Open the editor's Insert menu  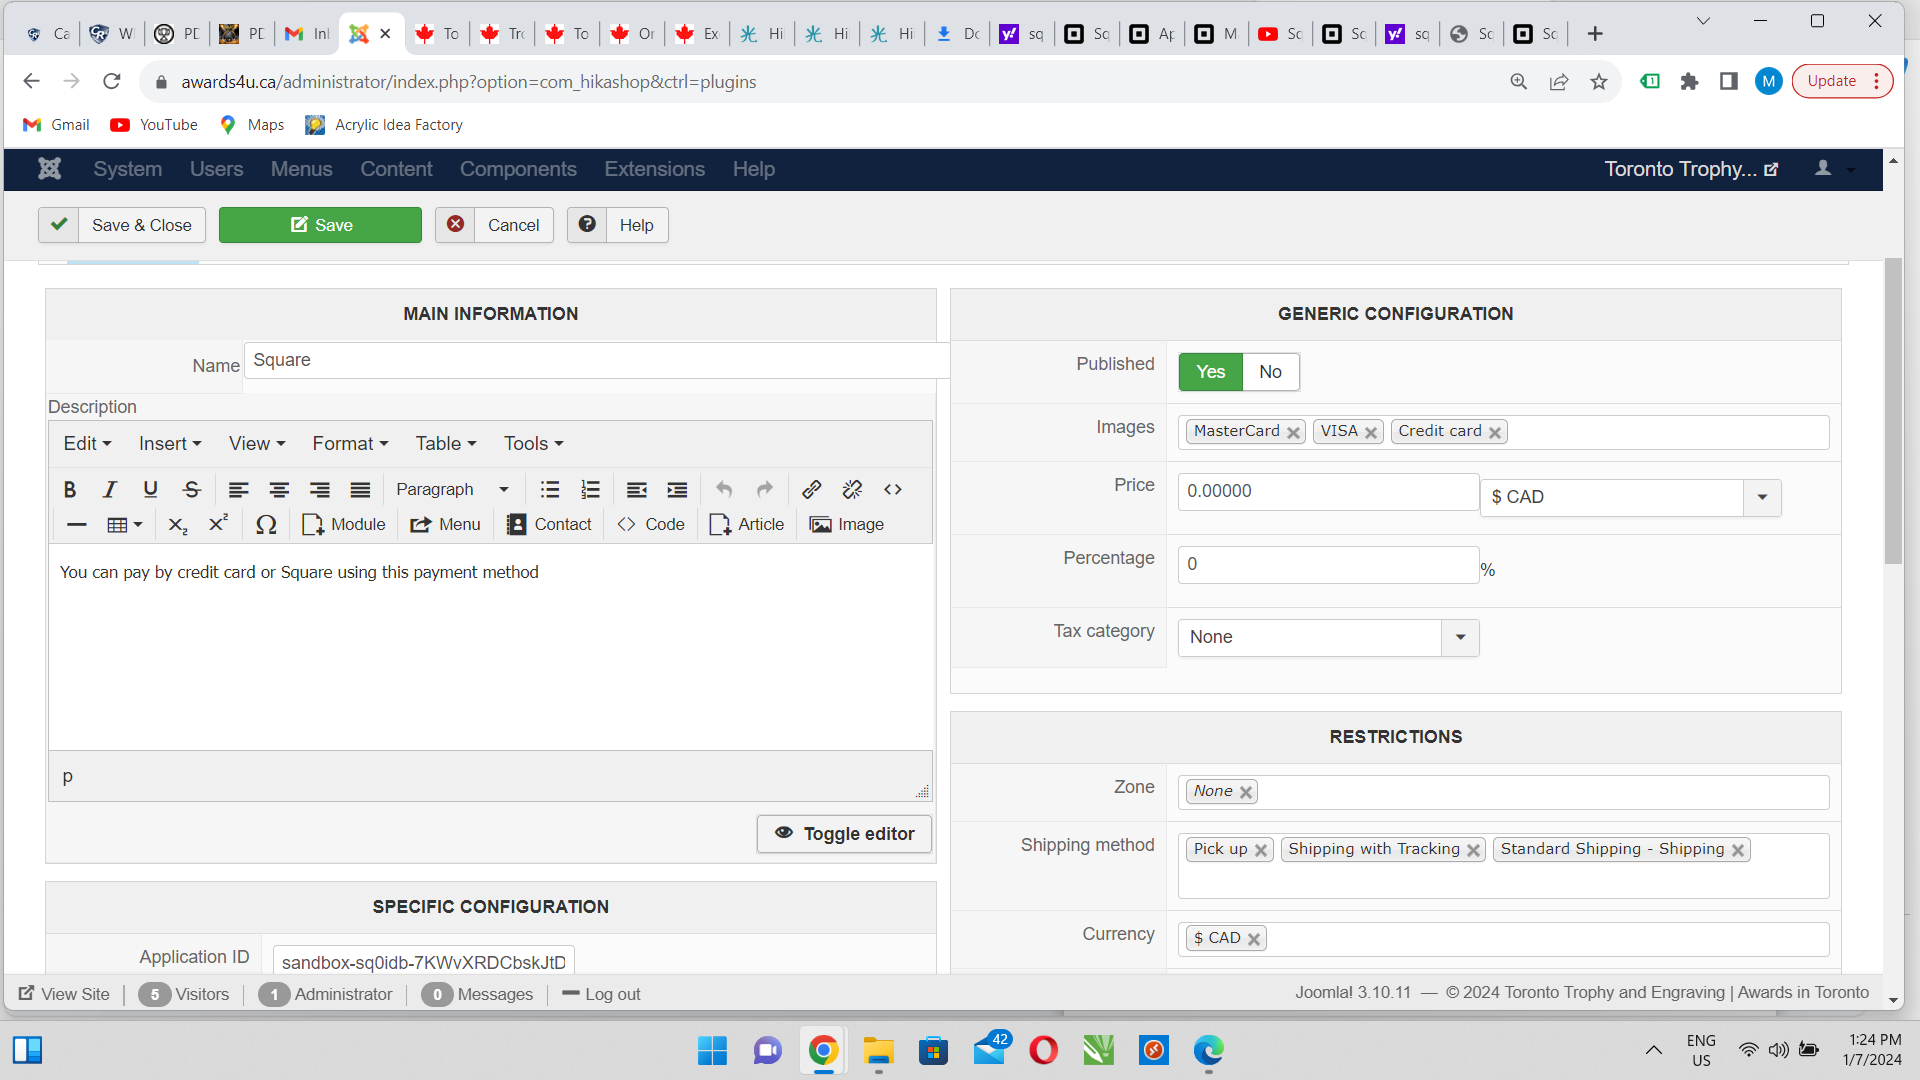pyautogui.click(x=170, y=443)
